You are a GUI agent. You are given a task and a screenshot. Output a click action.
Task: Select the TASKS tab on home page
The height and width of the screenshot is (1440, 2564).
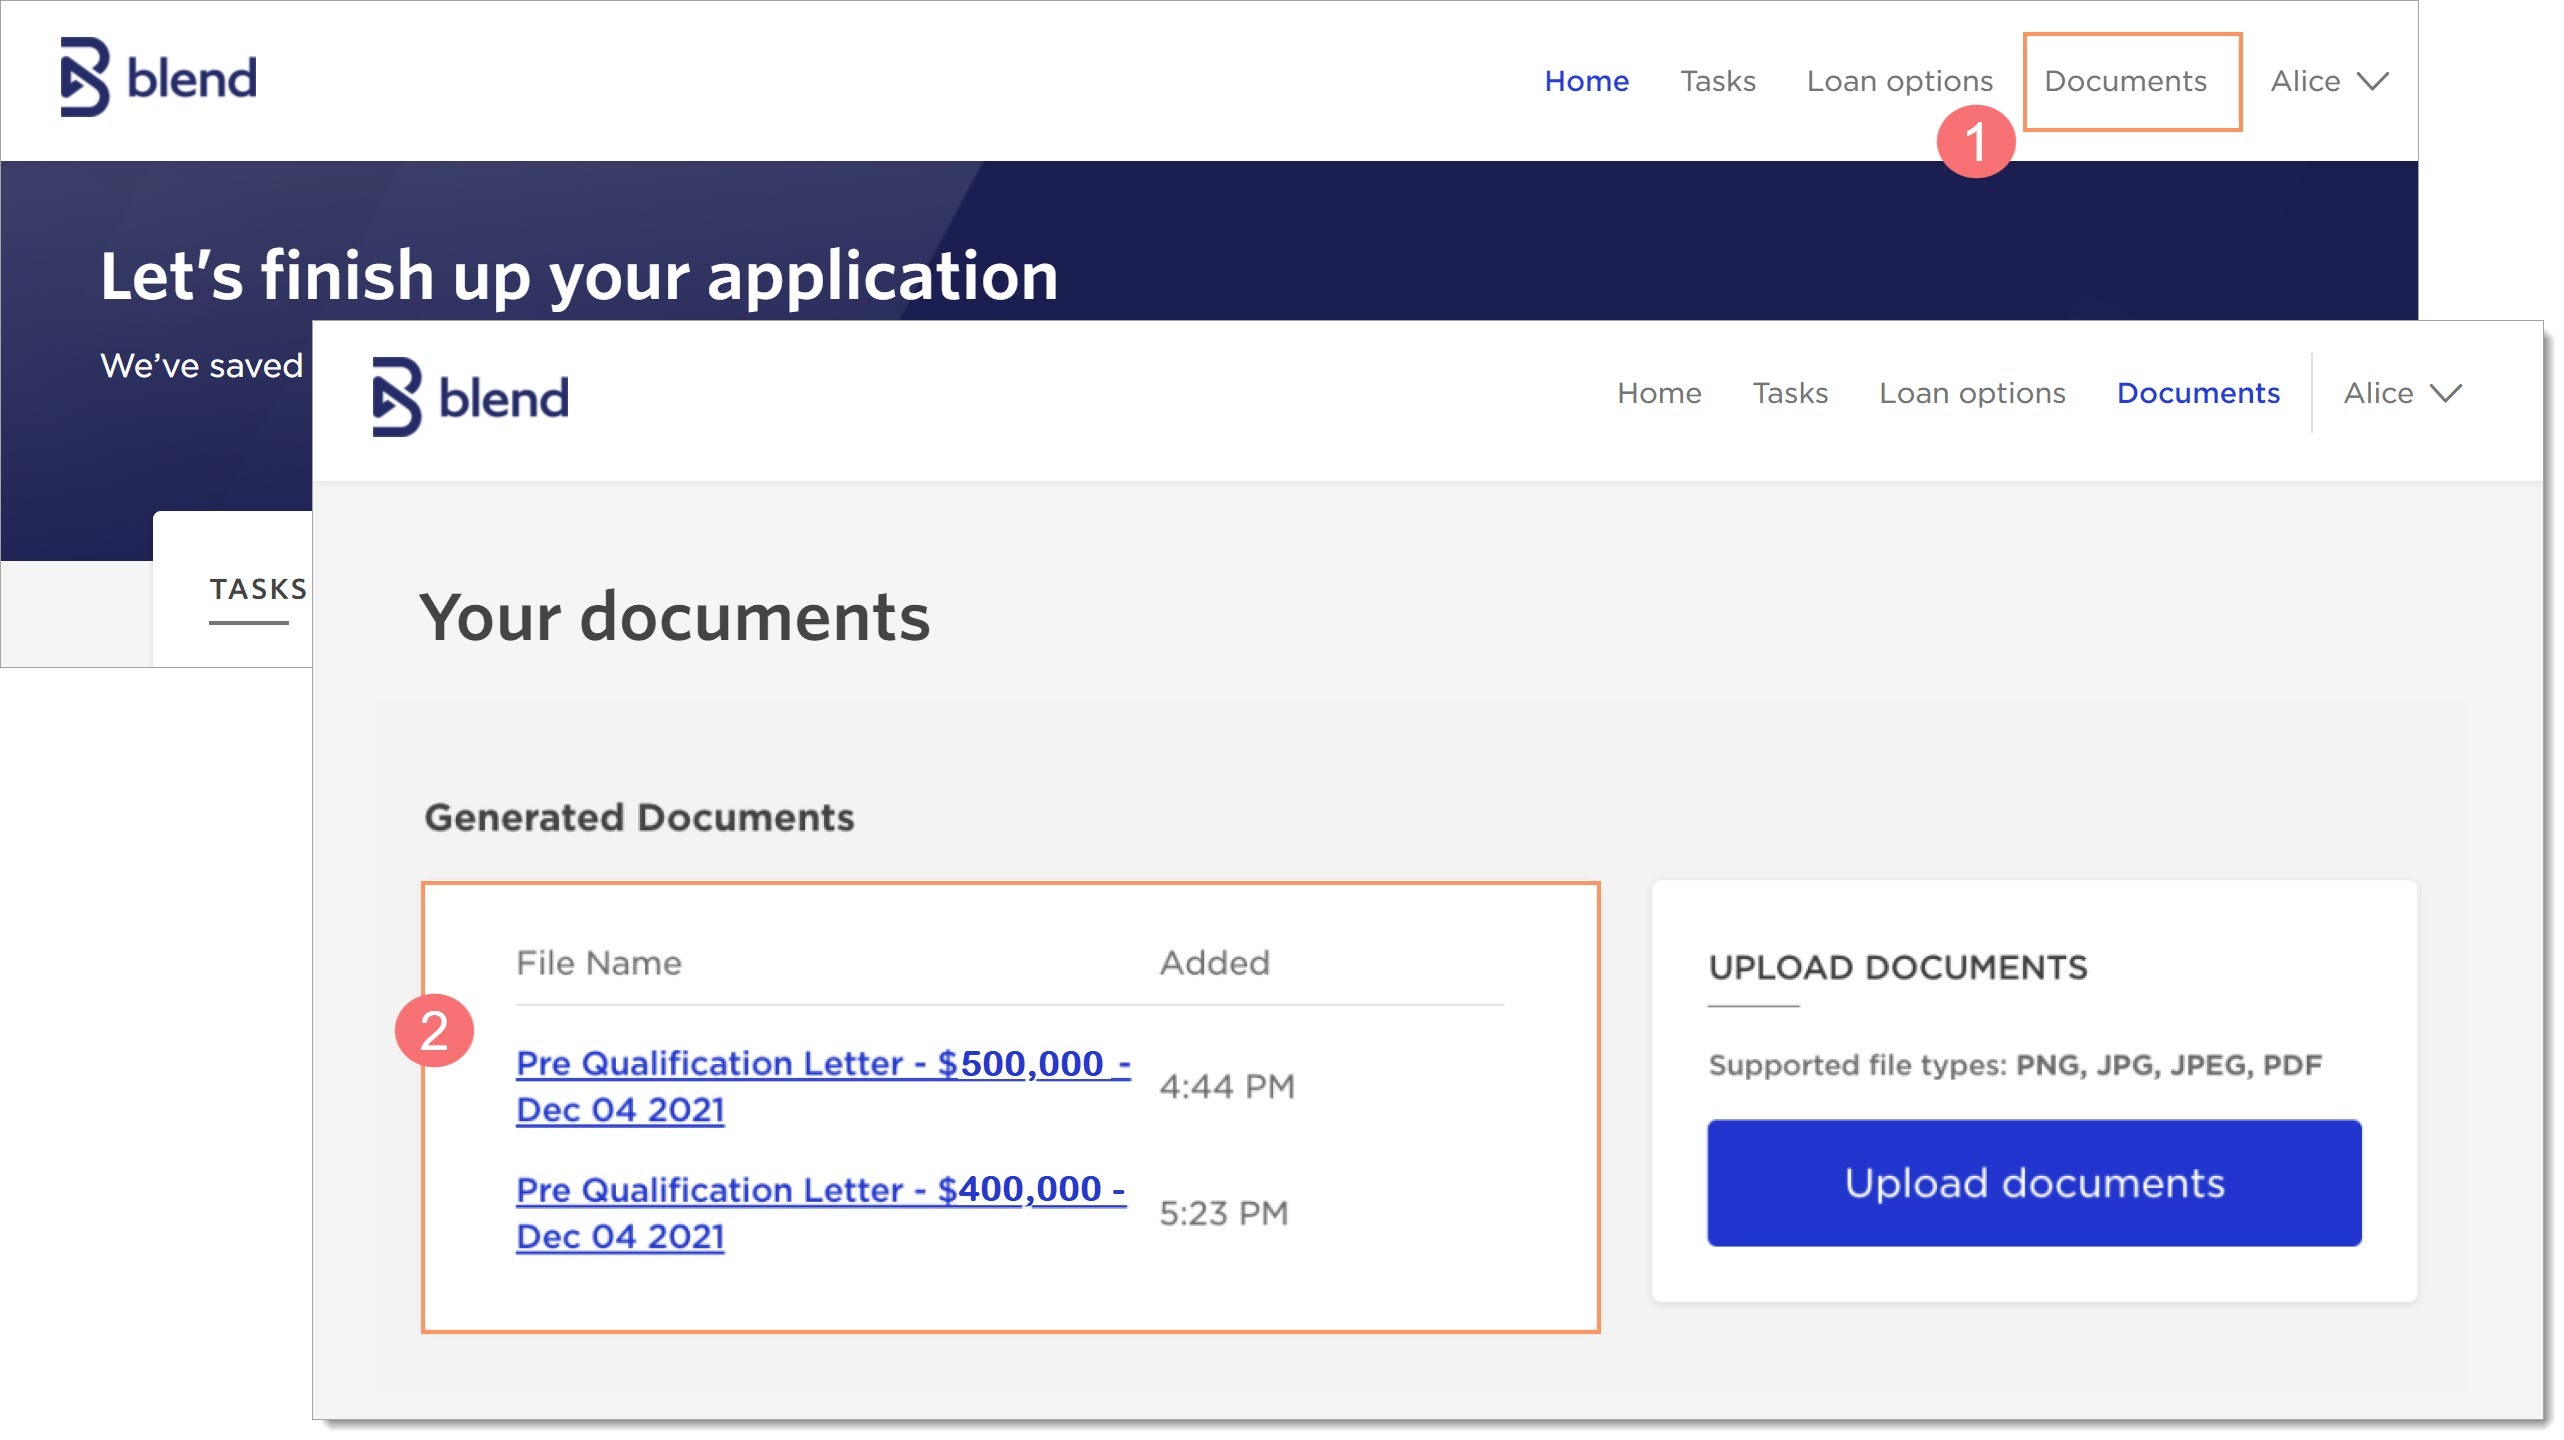pos(258,590)
